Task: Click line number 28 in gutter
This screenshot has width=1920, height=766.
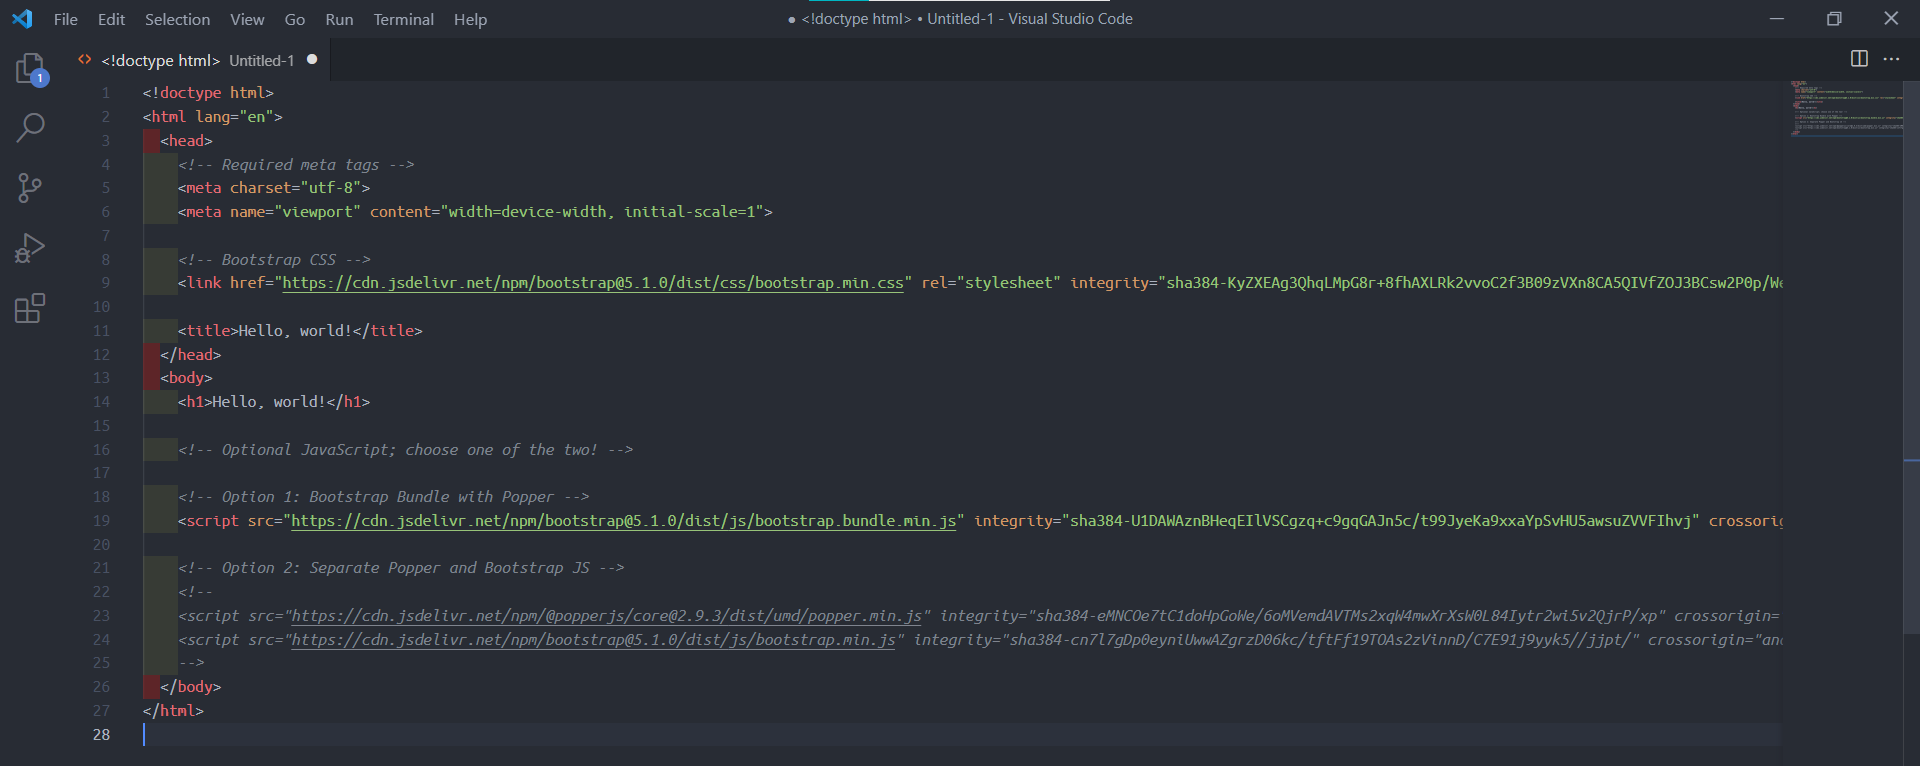Action: click(101, 735)
